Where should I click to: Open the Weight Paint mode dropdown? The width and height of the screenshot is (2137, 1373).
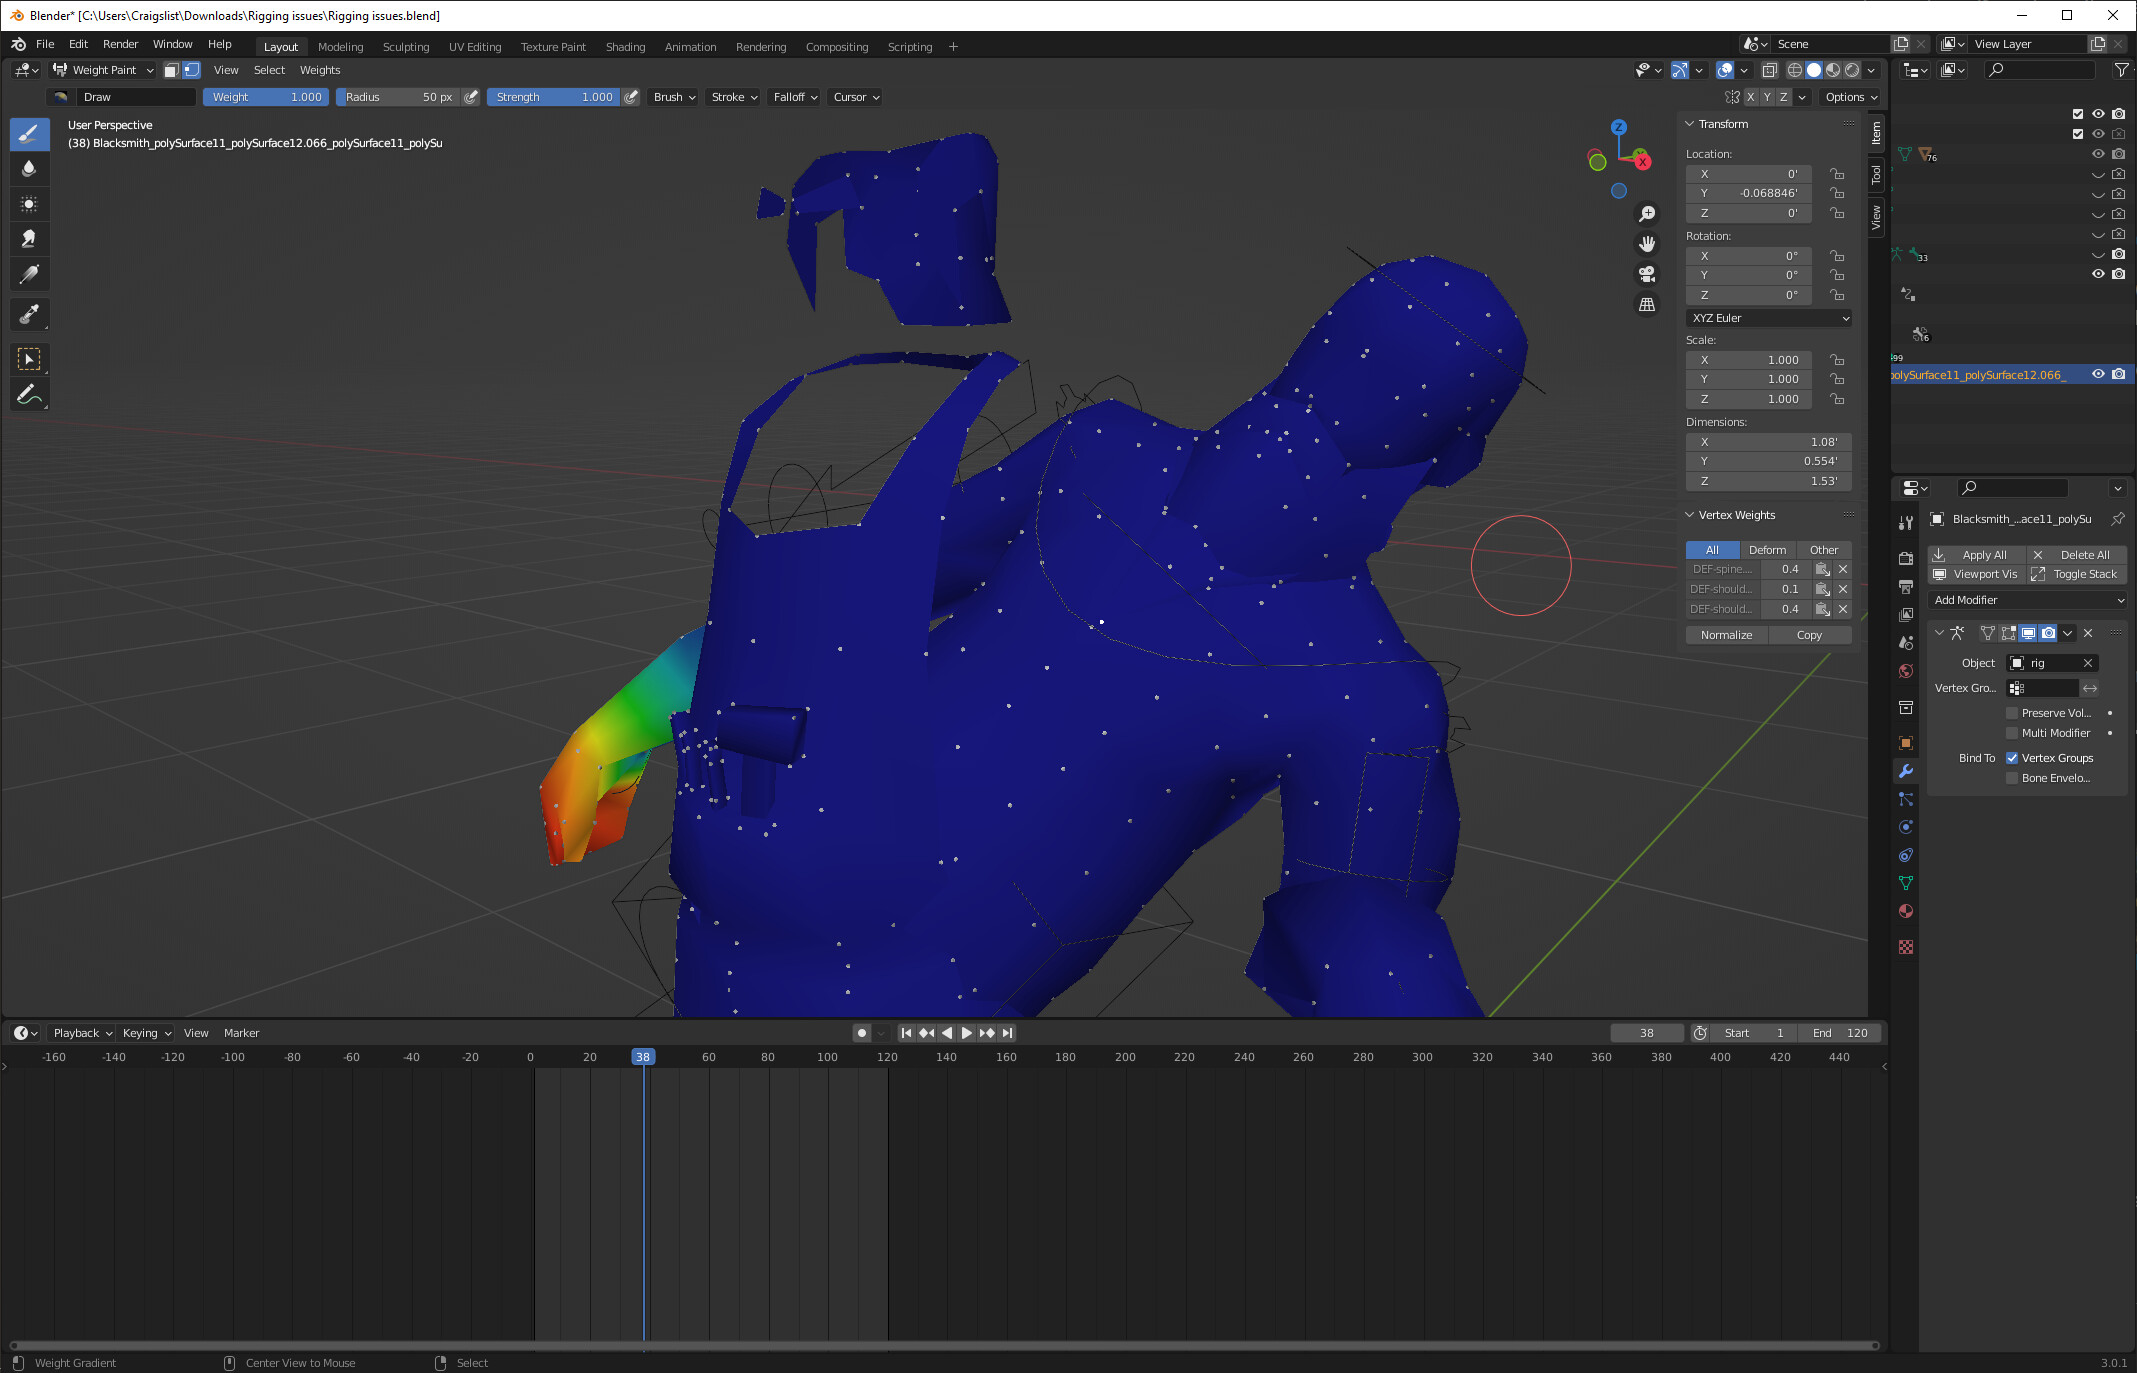coord(104,70)
